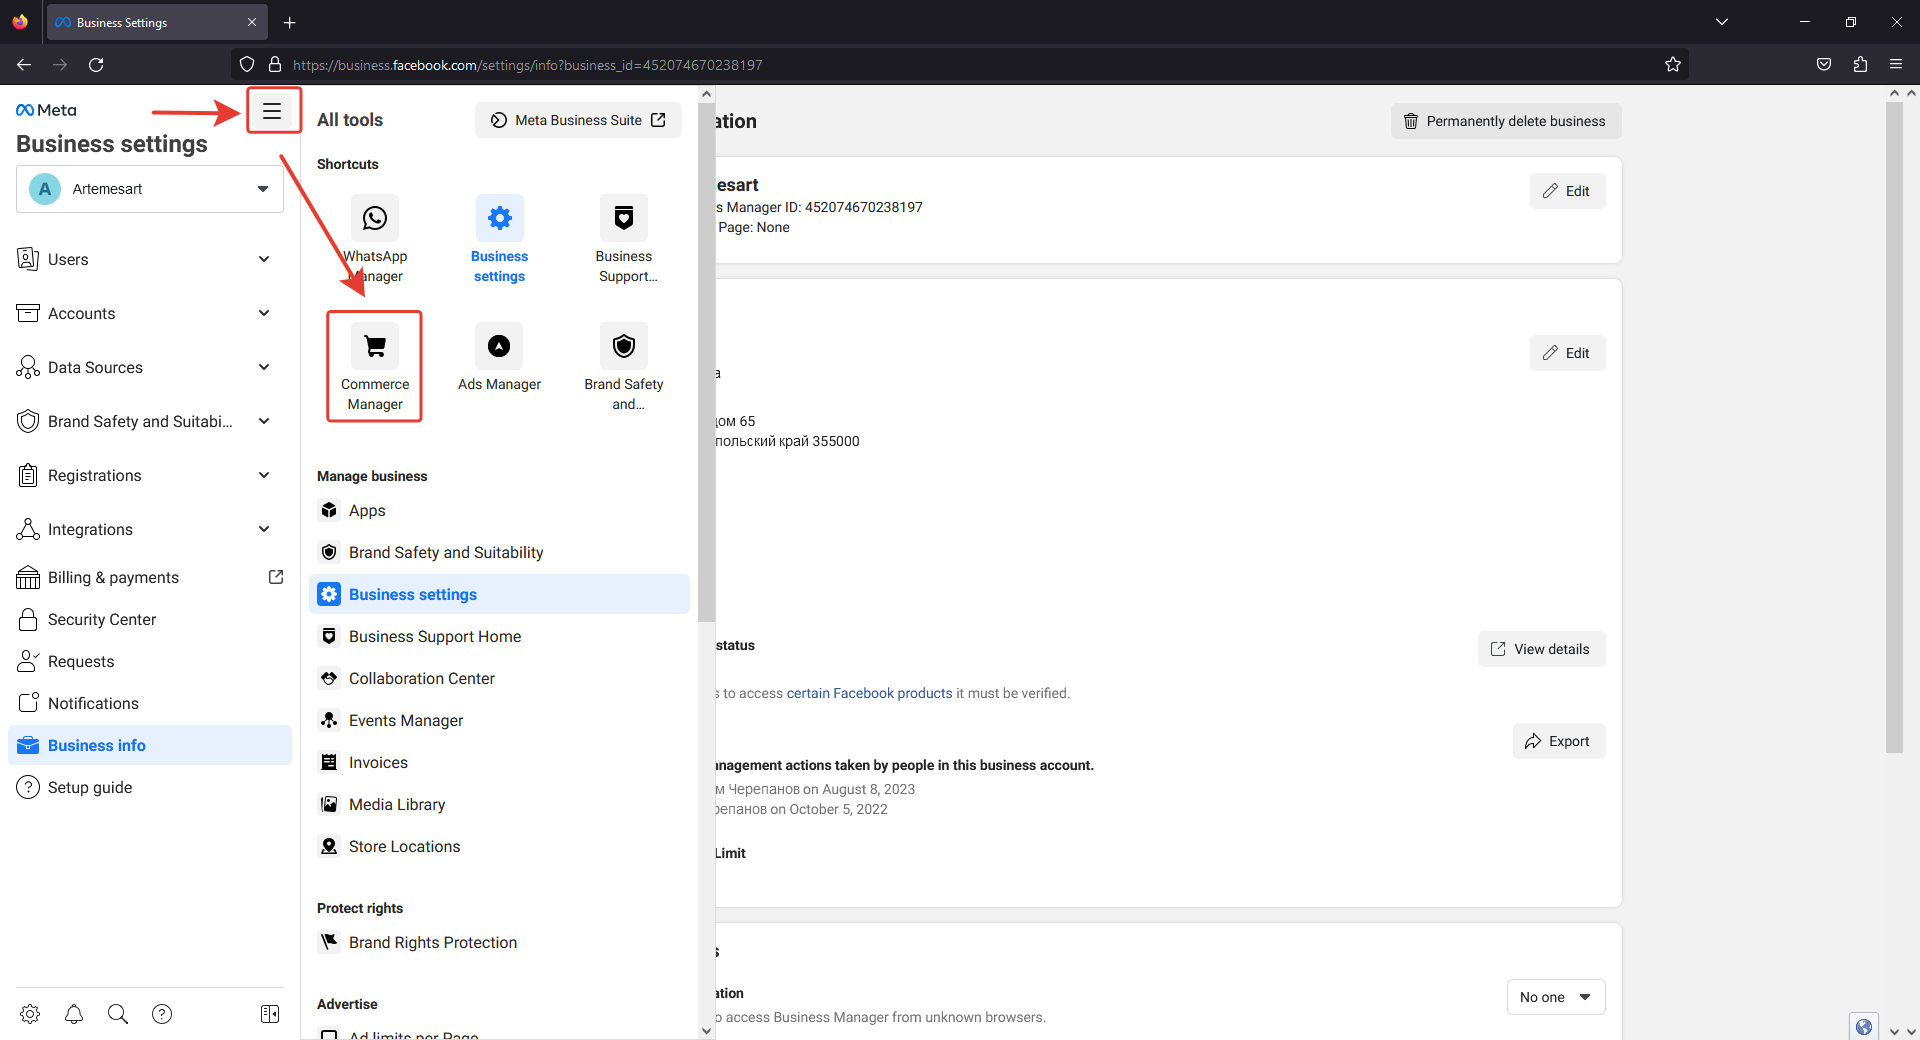Screen dimensions: 1920x1040
Task: Open Requests page
Action: (x=150, y=662)
